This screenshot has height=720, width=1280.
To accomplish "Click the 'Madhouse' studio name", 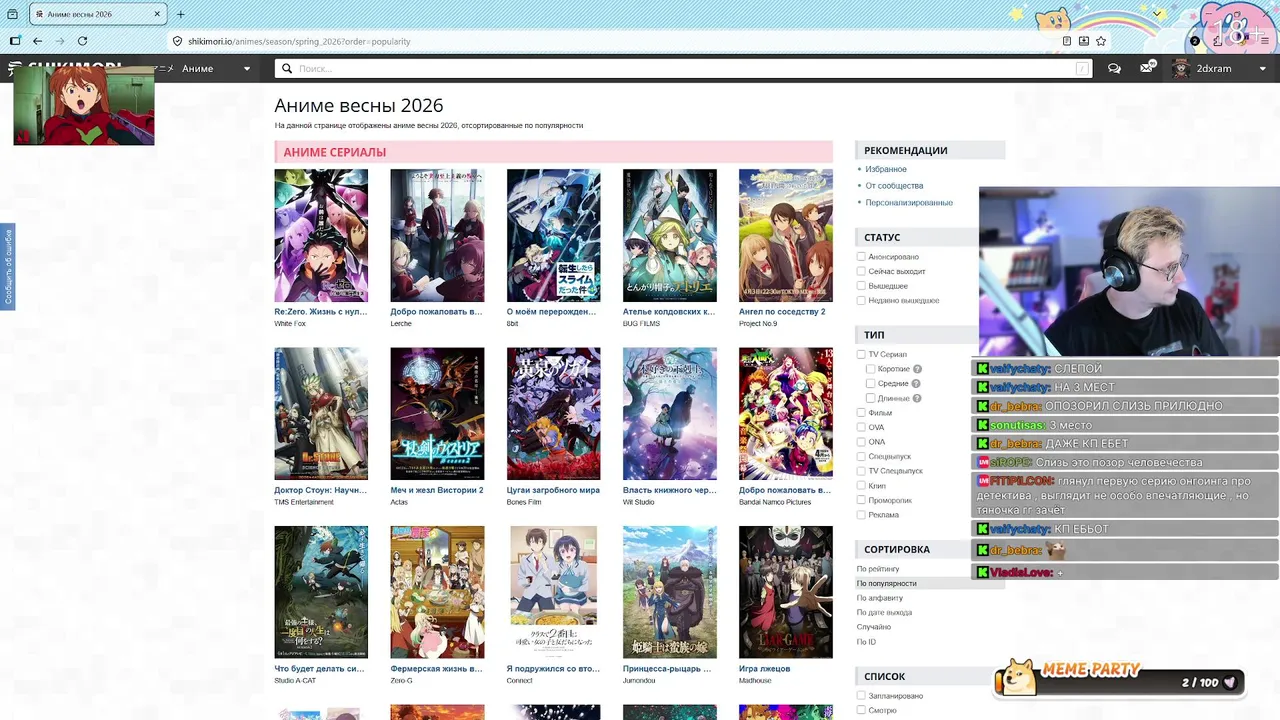I will tap(755, 681).
